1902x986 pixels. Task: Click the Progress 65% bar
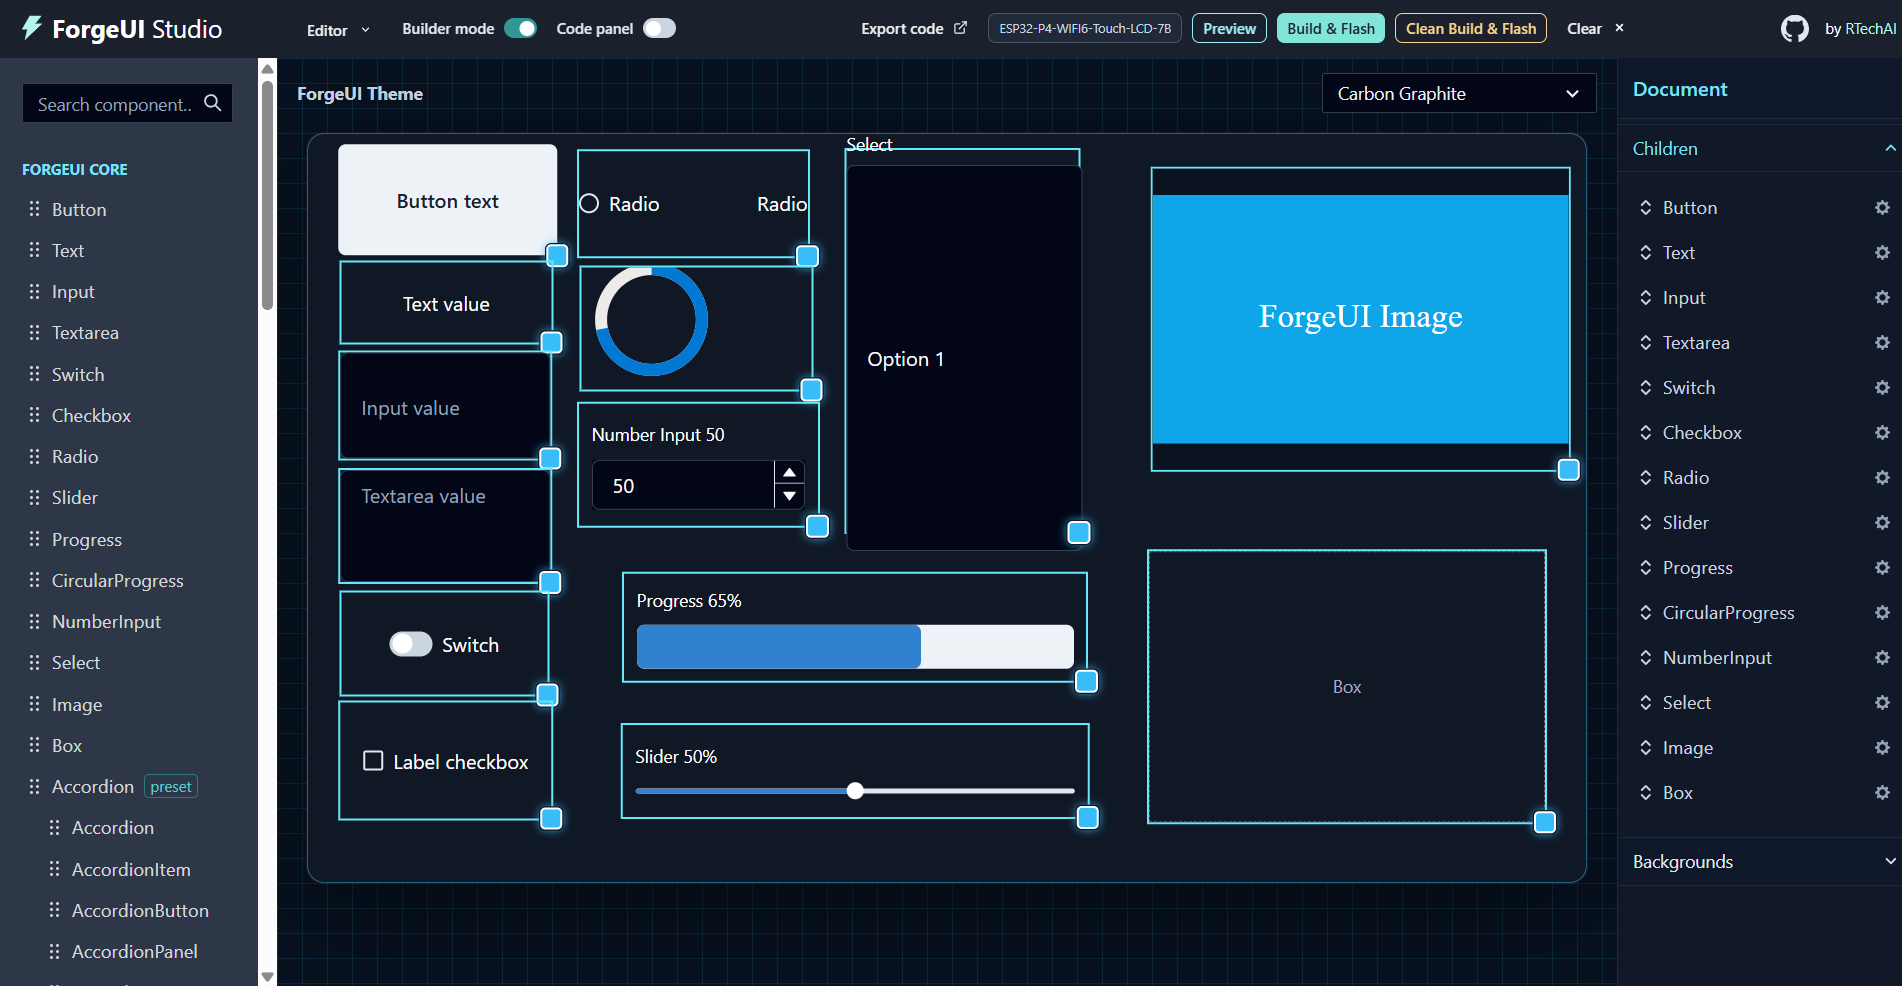pyautogui.click(x=855, y=646)
